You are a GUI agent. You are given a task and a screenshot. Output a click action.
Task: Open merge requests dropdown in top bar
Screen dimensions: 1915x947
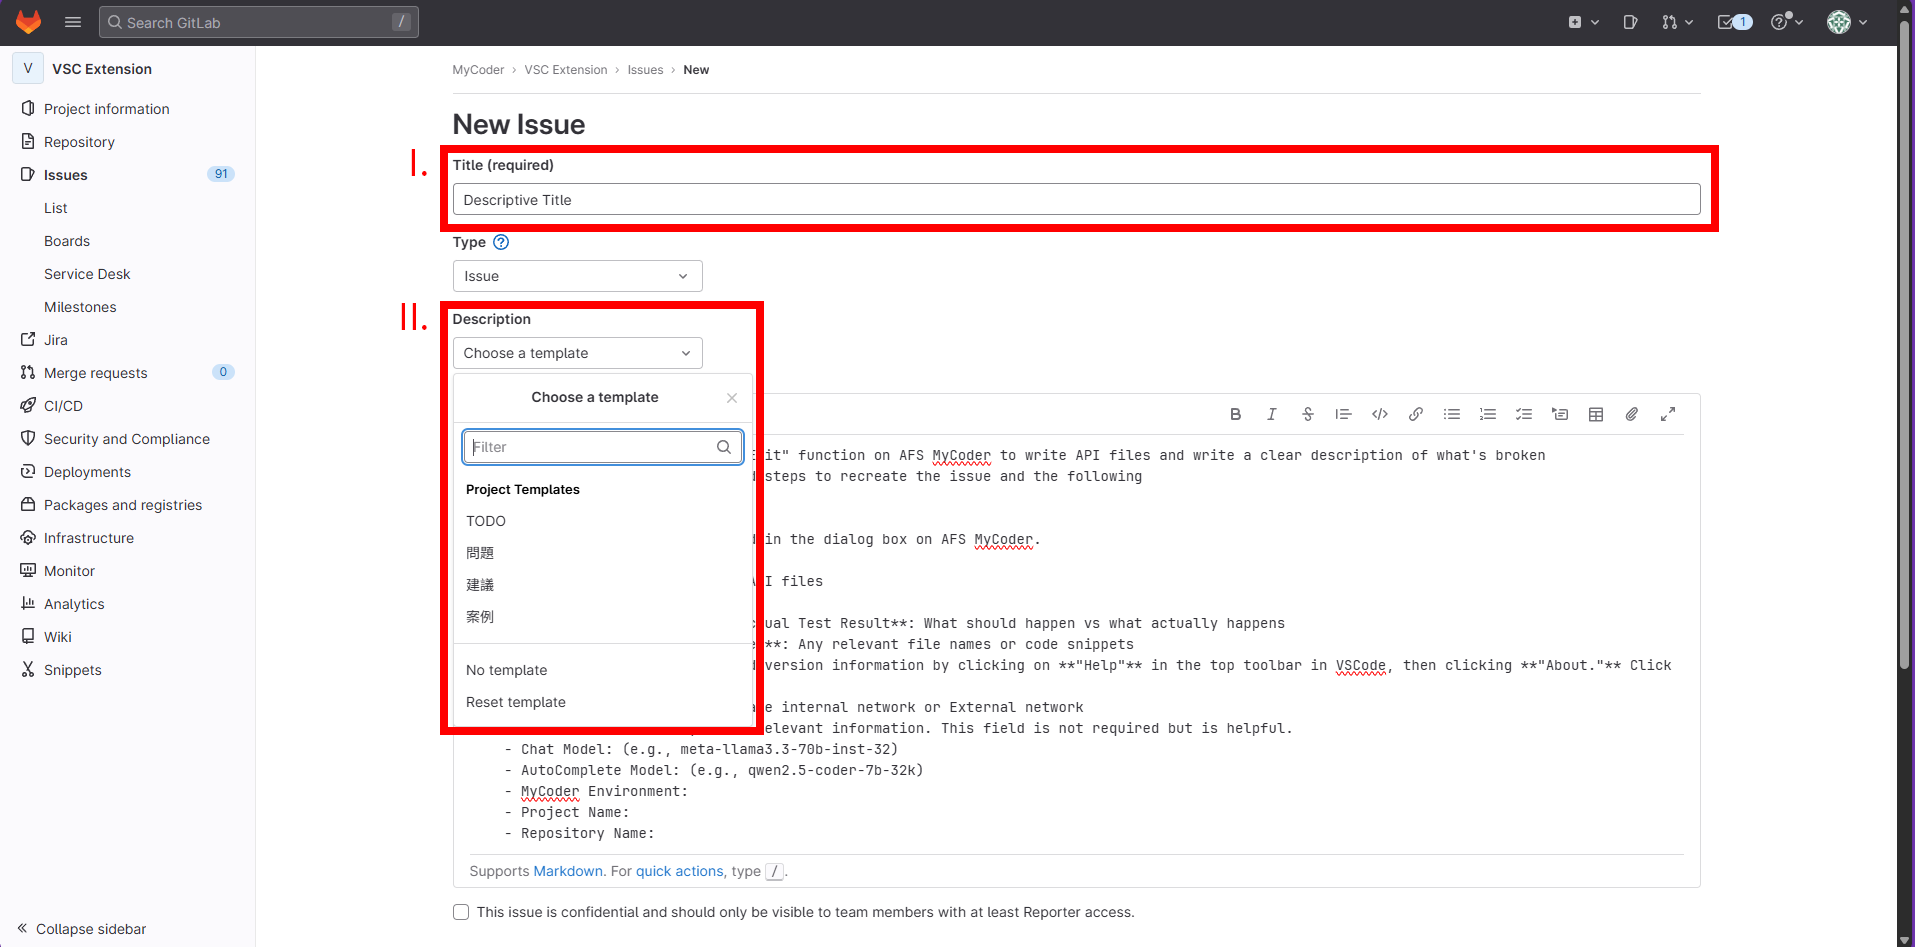coord(1677,22)
